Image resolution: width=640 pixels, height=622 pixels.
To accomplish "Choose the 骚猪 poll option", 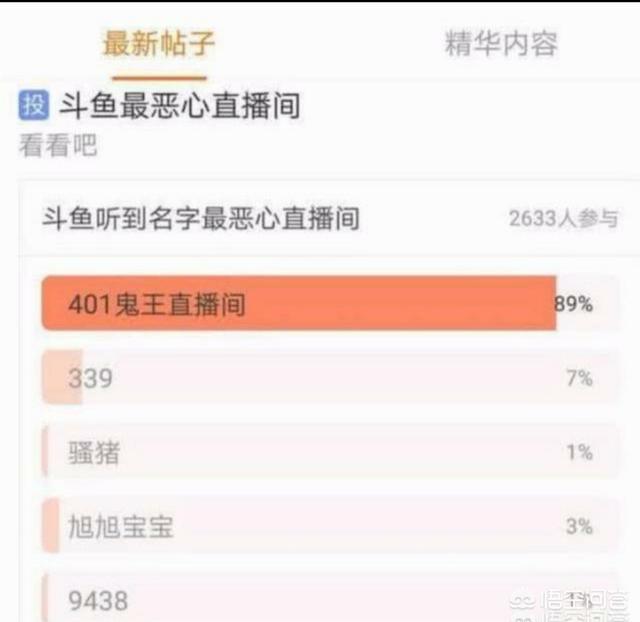I will click(331, 452).
